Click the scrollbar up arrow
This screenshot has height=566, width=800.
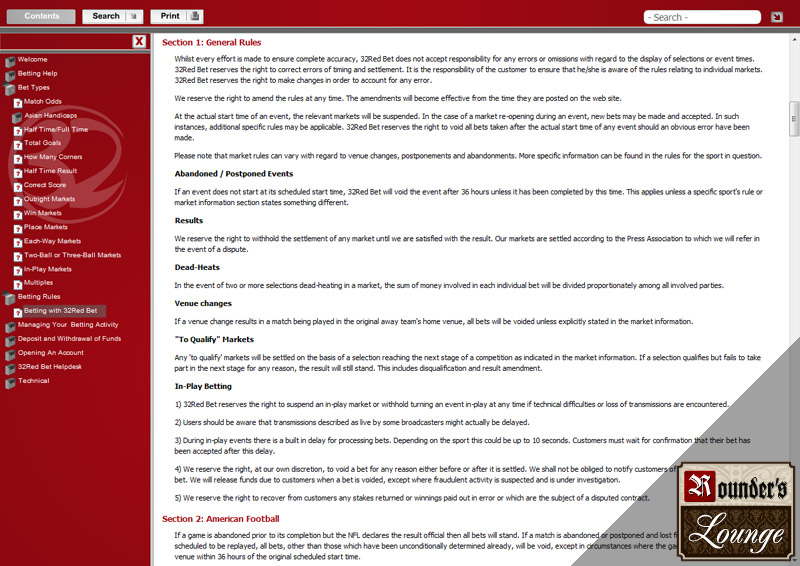(794, 40)
